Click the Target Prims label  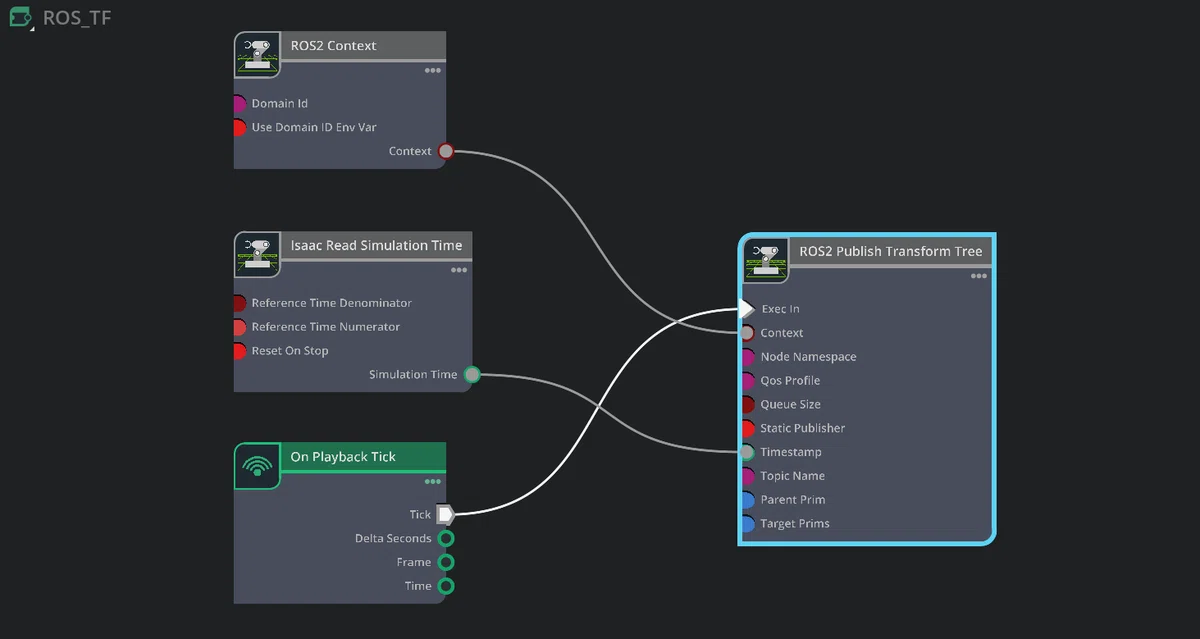(x=795, y=524)
